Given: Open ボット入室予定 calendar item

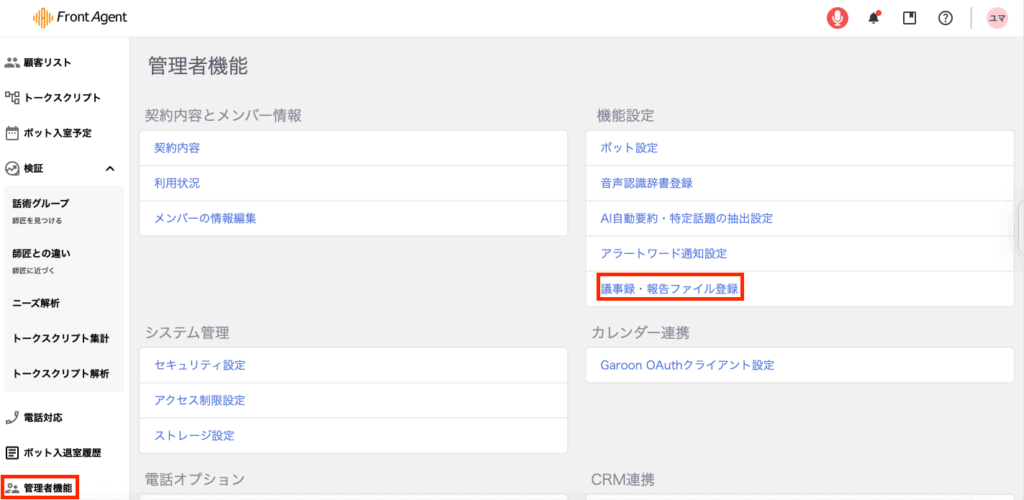Looking at the screenshot, I should (x=57, y=133).
